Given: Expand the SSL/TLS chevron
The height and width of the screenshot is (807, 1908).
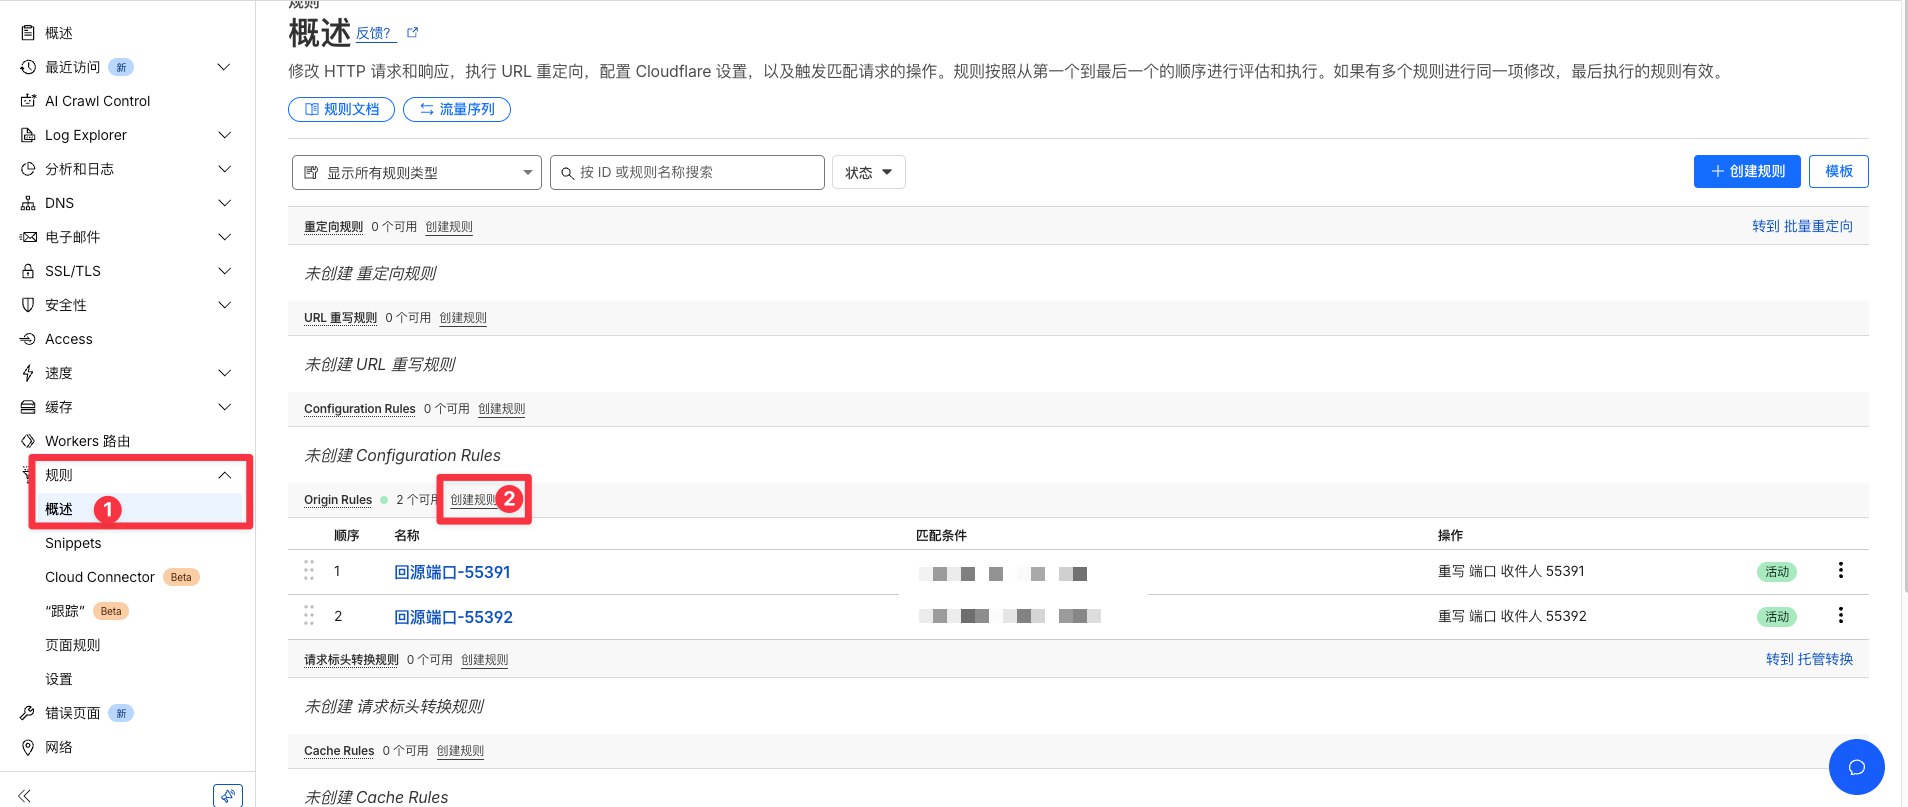Looking at the screenshot, I should pos(224,271).
